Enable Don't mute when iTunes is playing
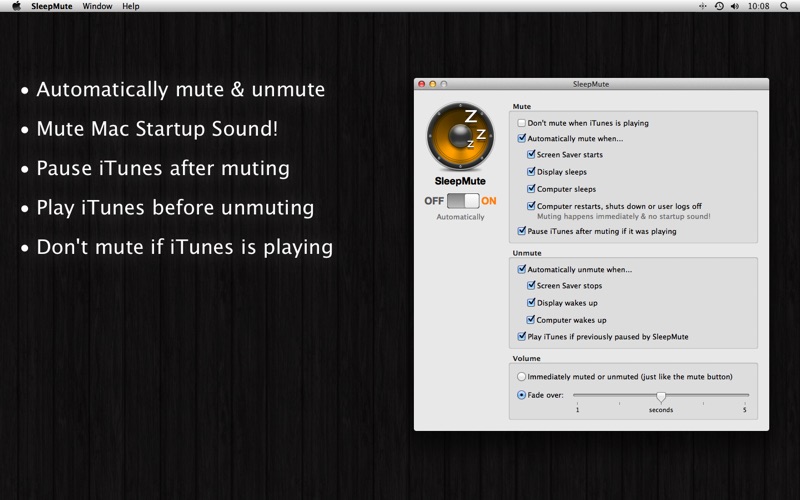 (x=521, y=123)
